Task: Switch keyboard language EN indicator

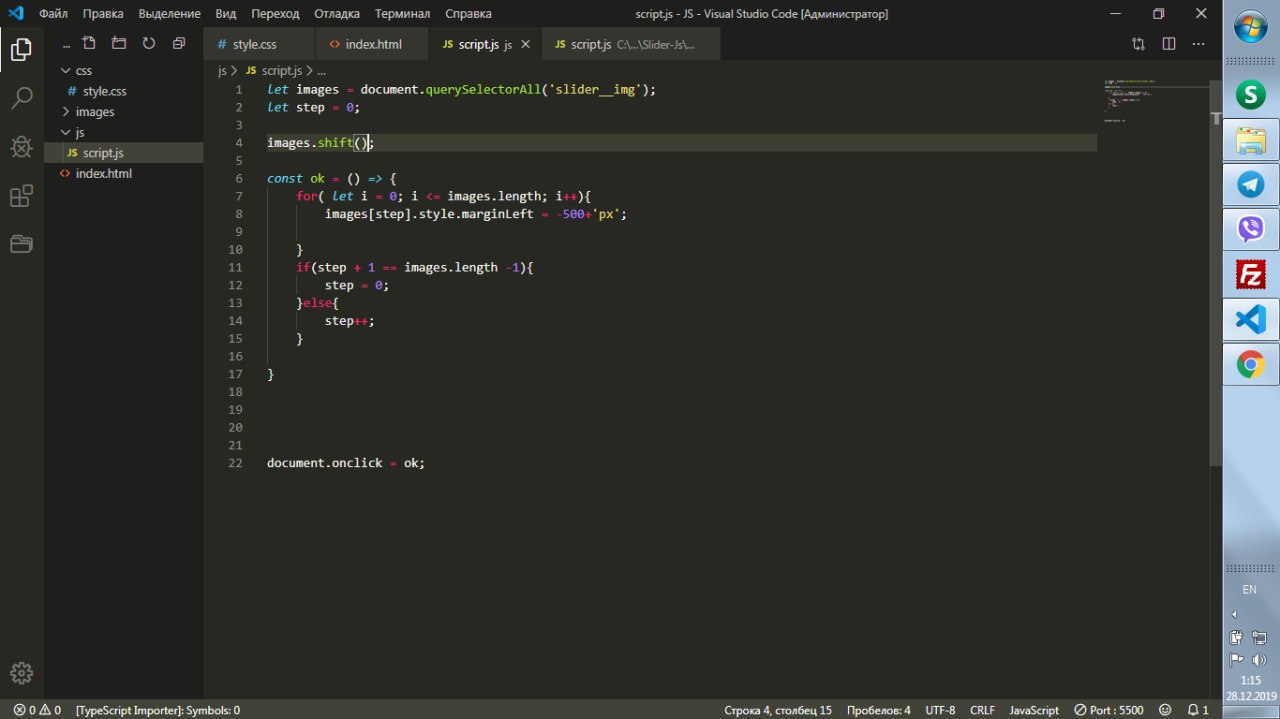Action: pyautogui.click(x=1249, y=589)
